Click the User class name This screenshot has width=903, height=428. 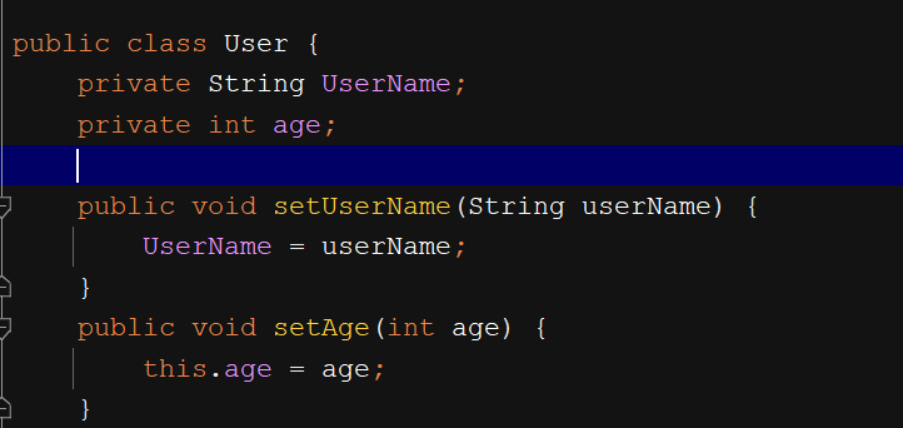coord(256,44)
